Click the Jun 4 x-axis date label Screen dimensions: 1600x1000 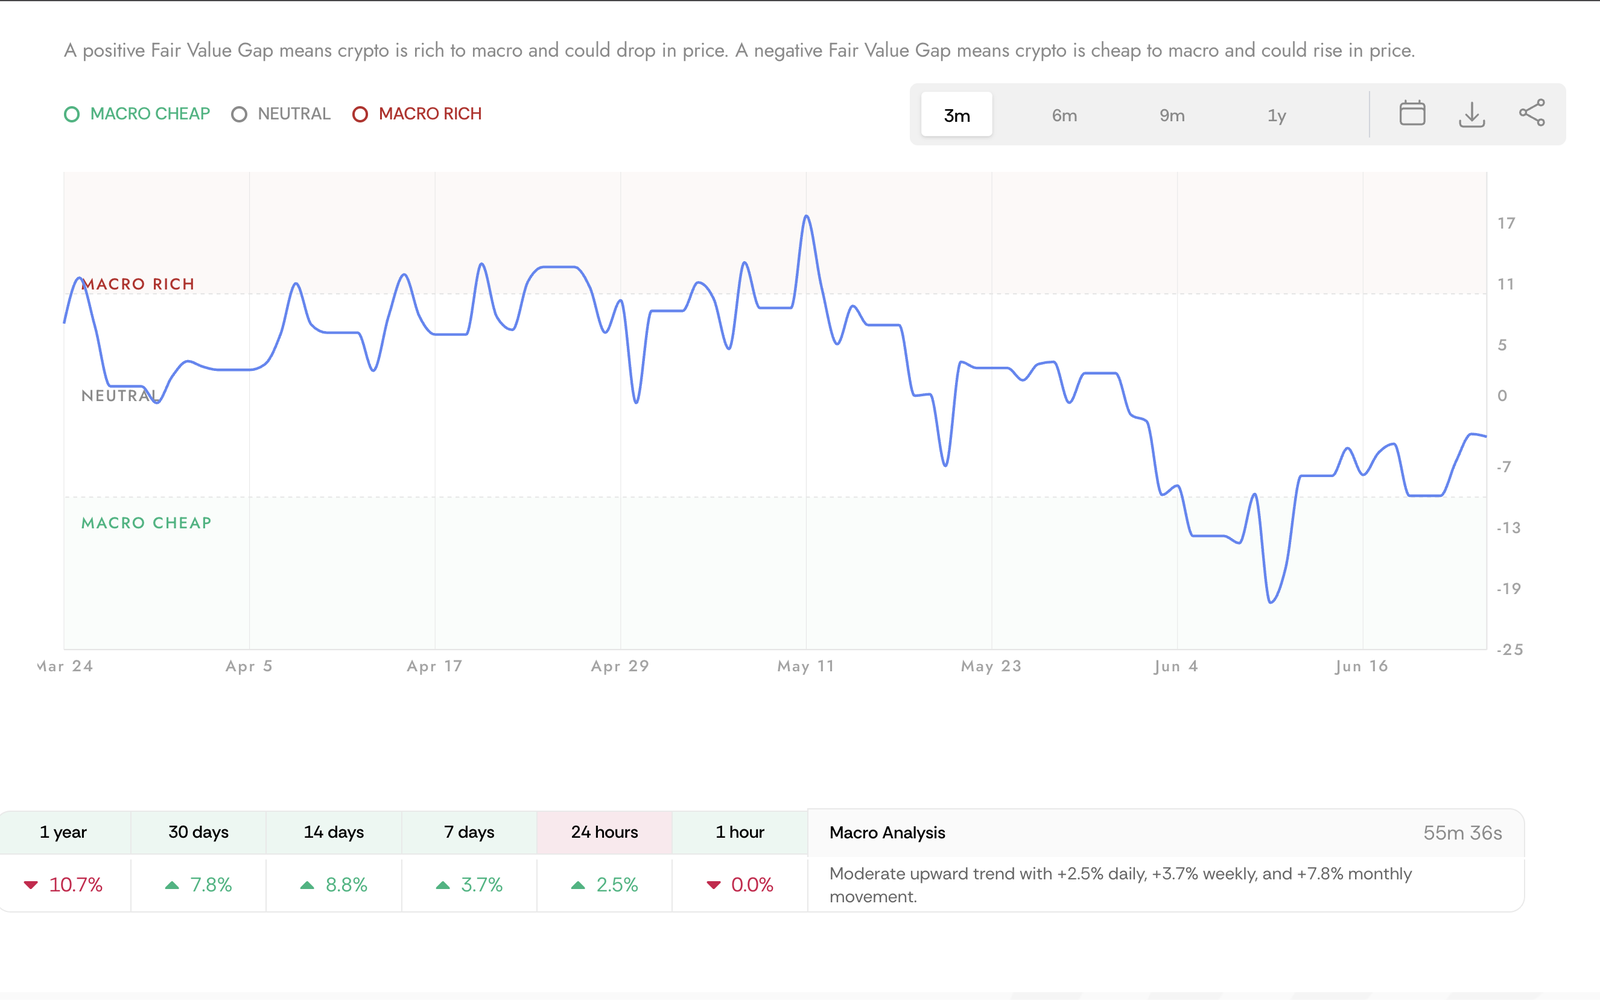click(x=1176, y=666)
